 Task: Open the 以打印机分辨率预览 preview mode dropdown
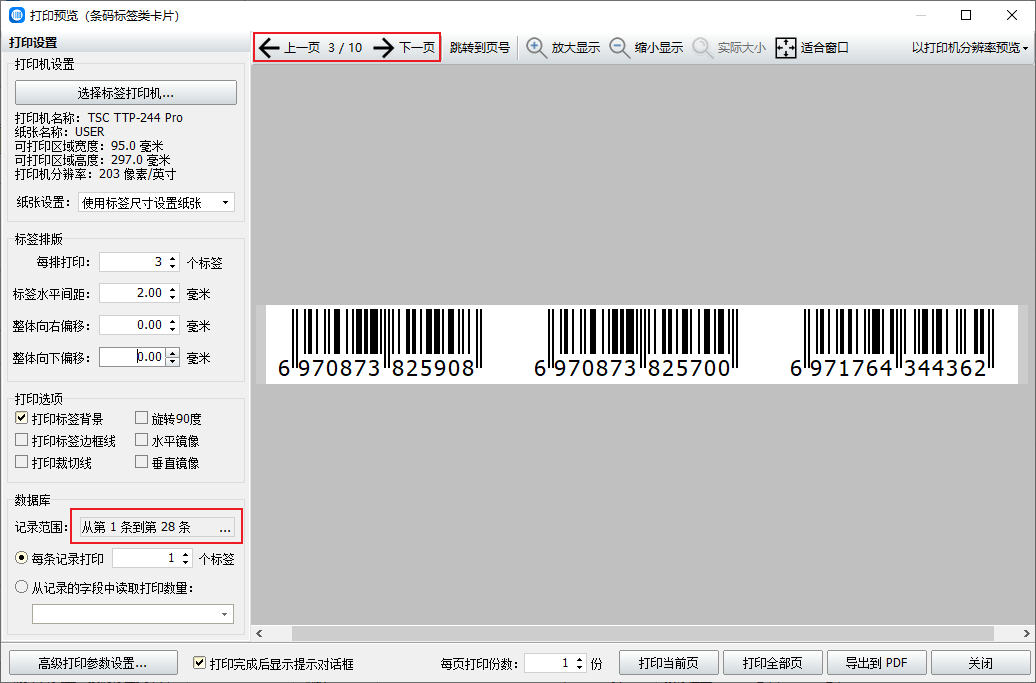point(970,48)
